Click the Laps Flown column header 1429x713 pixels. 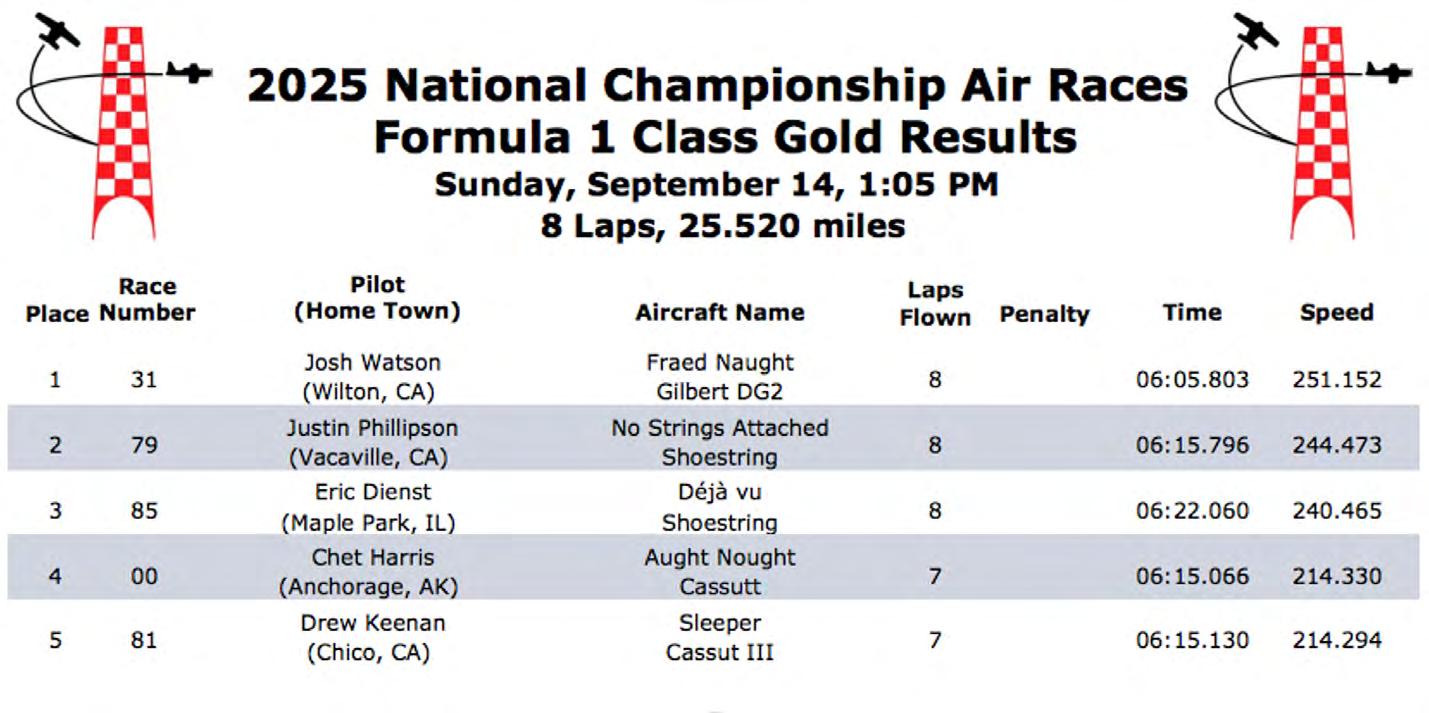tap(935, 304)
